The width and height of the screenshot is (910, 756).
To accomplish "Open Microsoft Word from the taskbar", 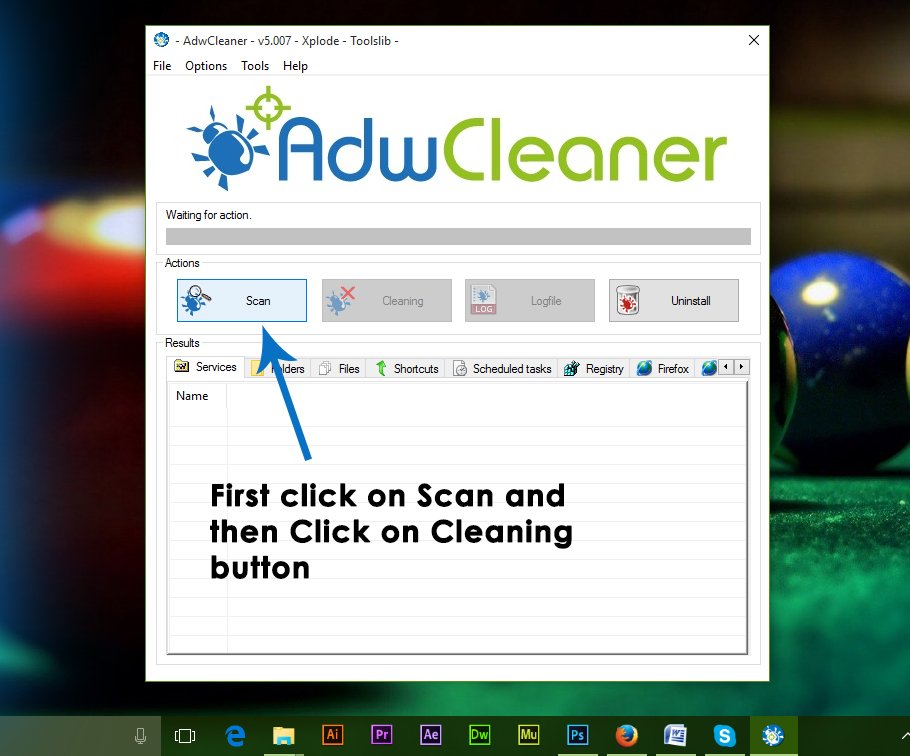I will coord(676,736).
